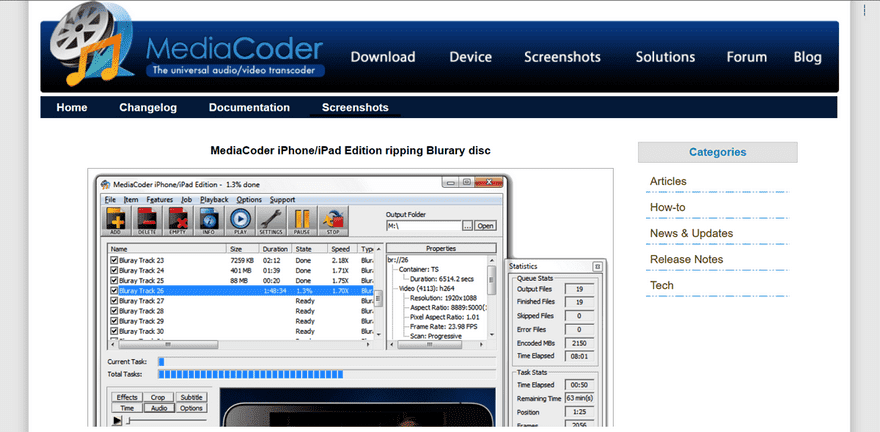Go to the Download page
880x432 pixels.
(383, 57)
